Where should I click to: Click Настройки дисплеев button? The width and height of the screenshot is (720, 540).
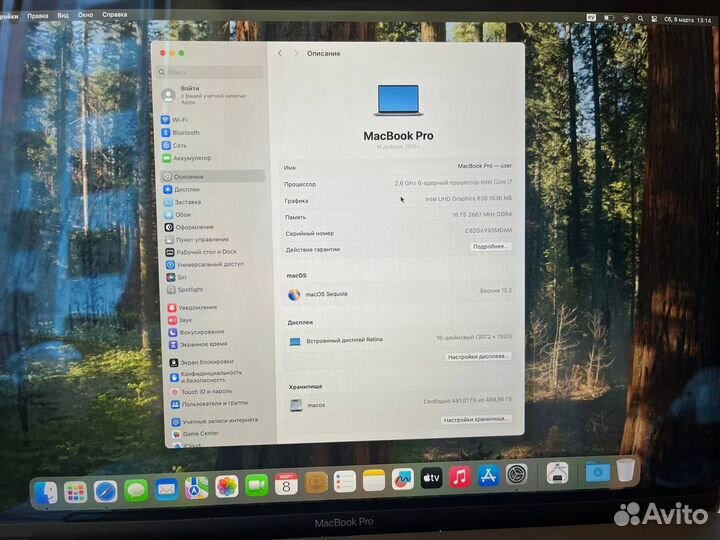coord(478,356)
